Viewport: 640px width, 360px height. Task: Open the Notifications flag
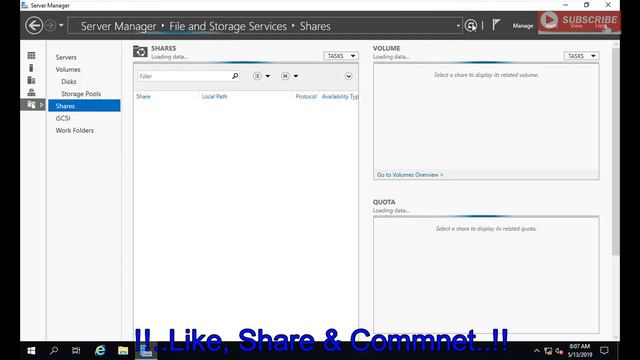[x=496, y=25]
